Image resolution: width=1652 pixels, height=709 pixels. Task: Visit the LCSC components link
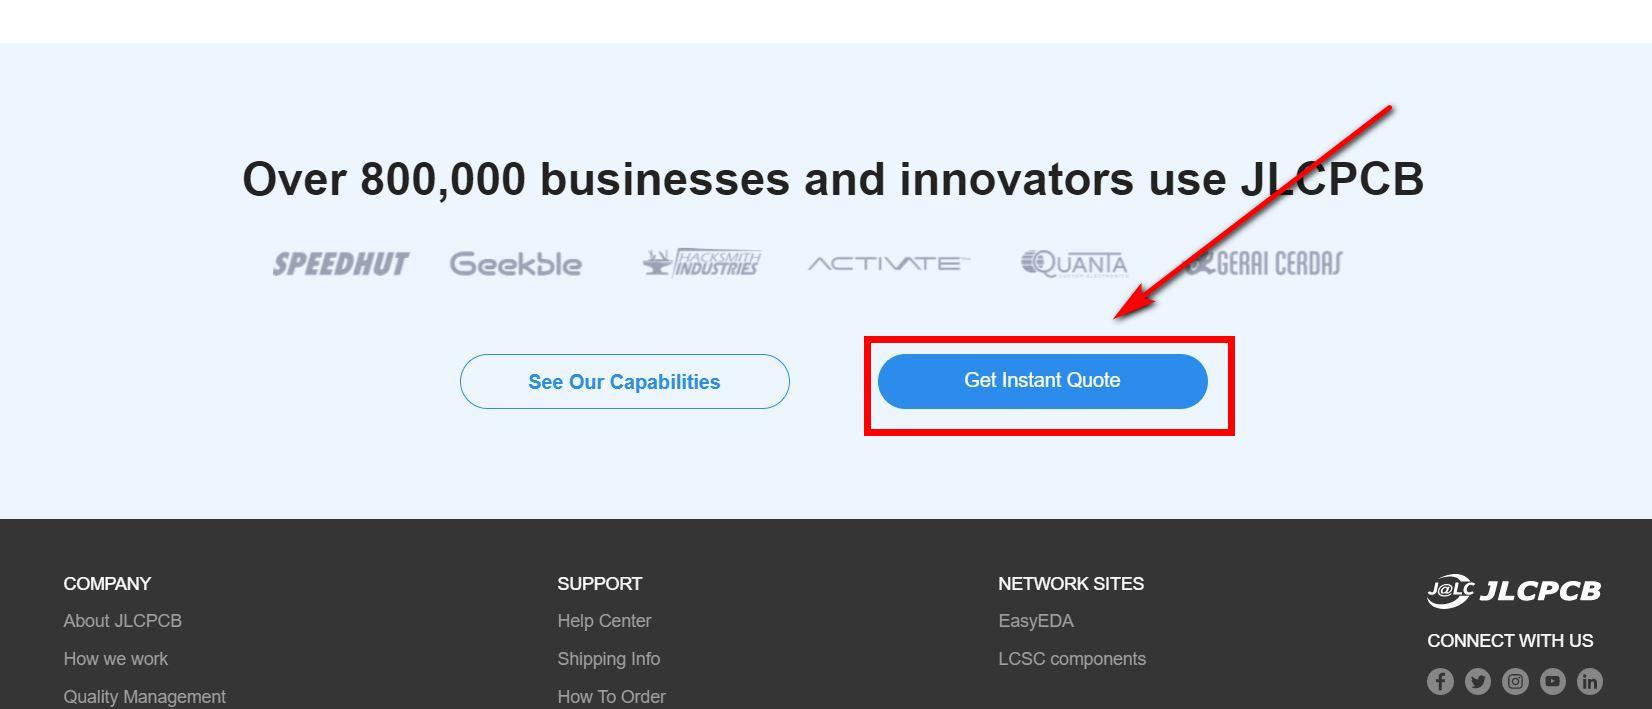[1072, 659]
